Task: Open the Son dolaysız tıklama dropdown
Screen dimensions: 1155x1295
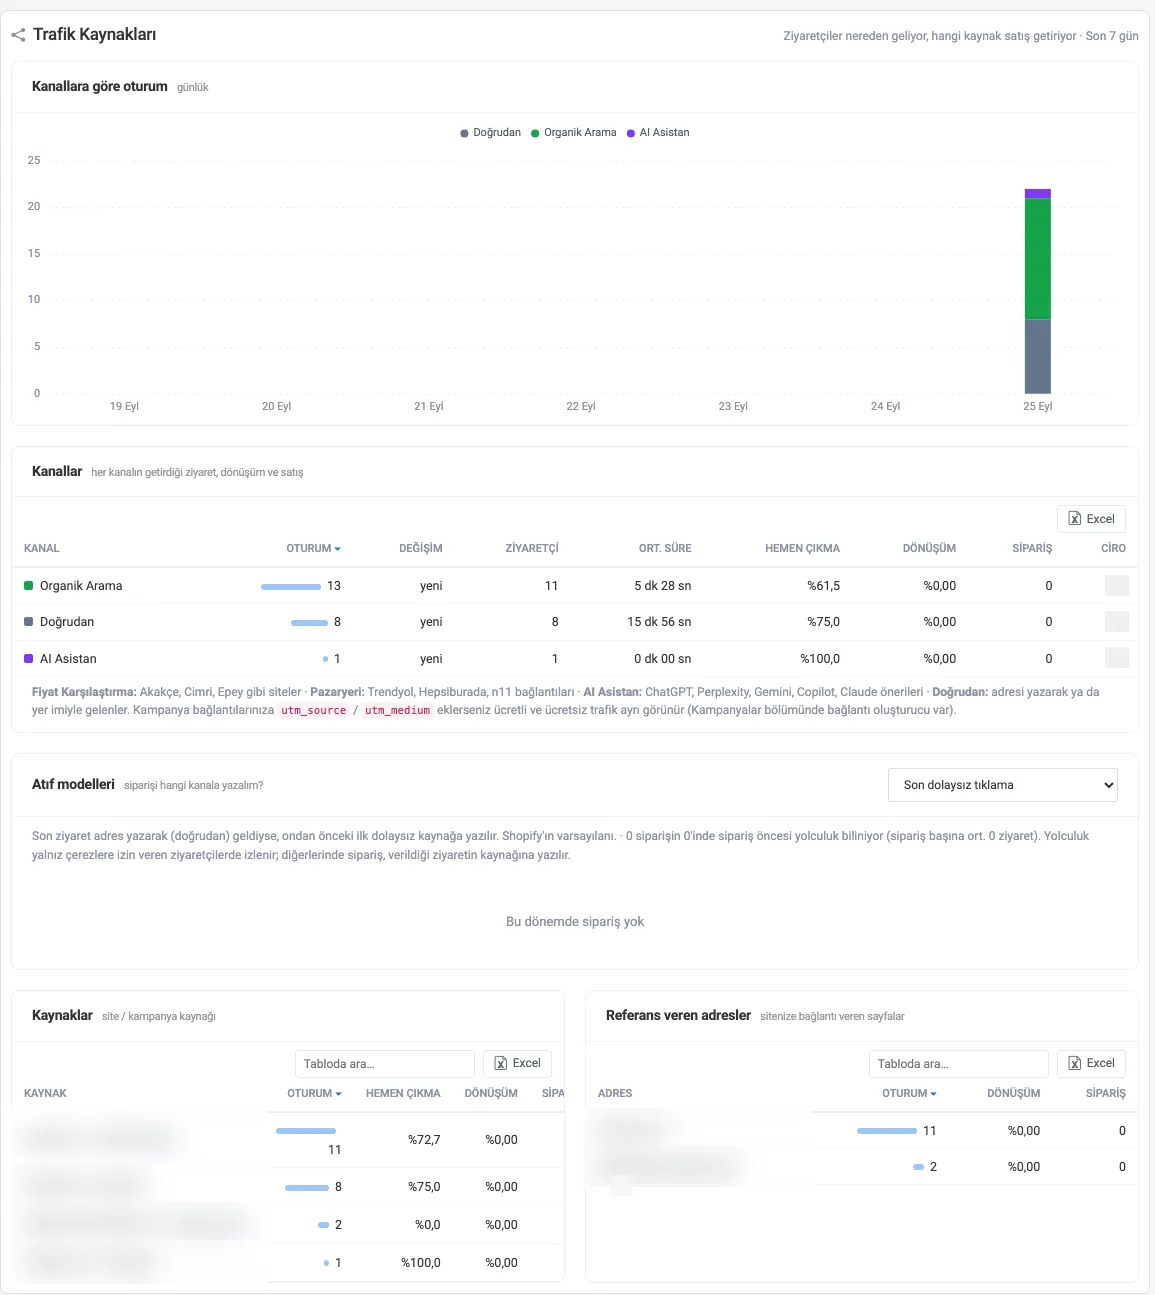Action: [1003, 785]
